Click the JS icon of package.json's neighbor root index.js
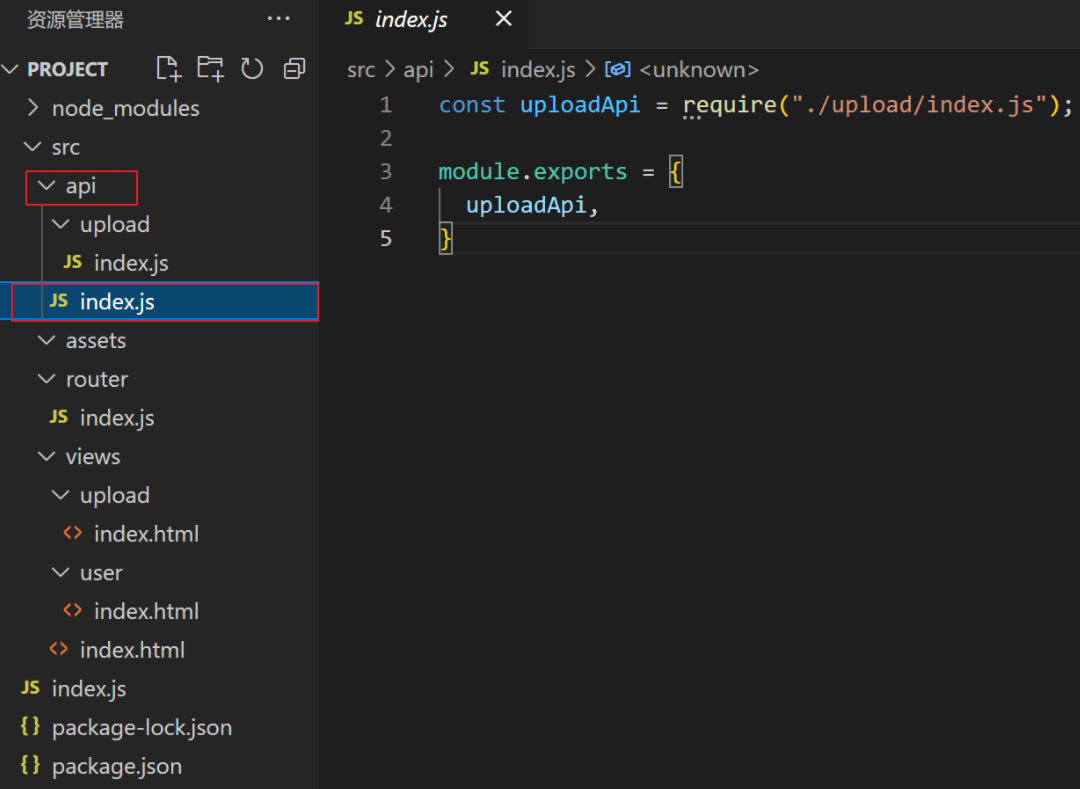This screenshot has width=1080, height=789. coord(30,688)
